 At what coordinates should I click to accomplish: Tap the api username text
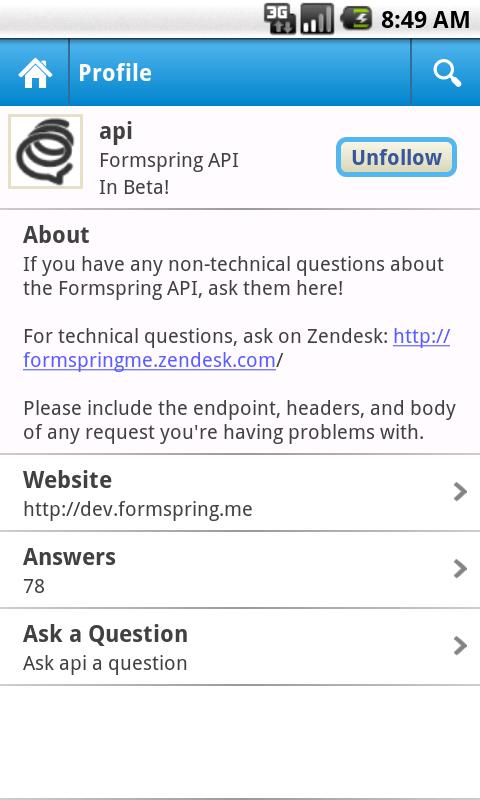coord(116,132)
